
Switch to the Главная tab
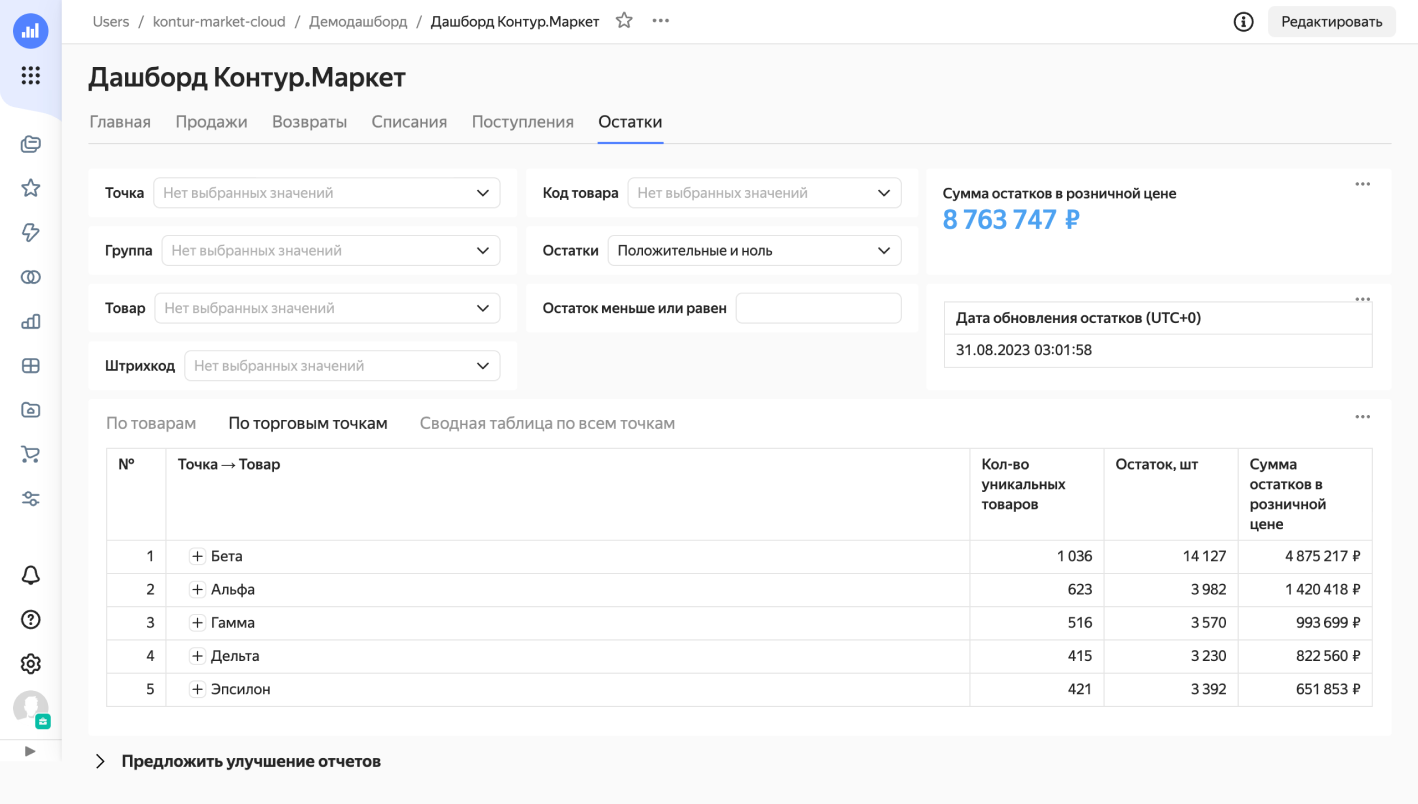pyautogui.click(x=120, y=122)
